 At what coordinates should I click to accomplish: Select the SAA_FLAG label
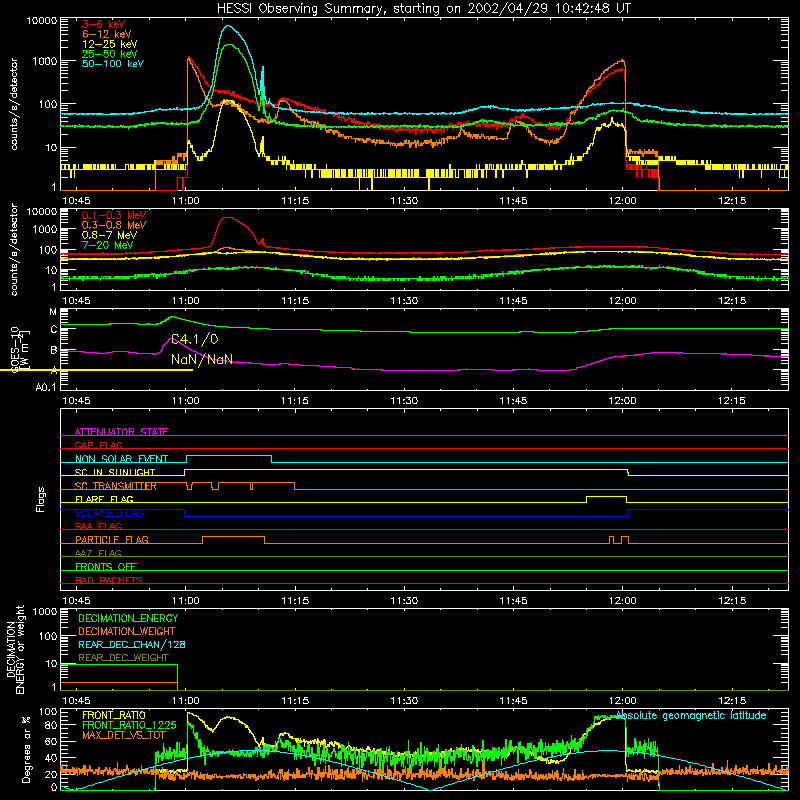[98, 526]
